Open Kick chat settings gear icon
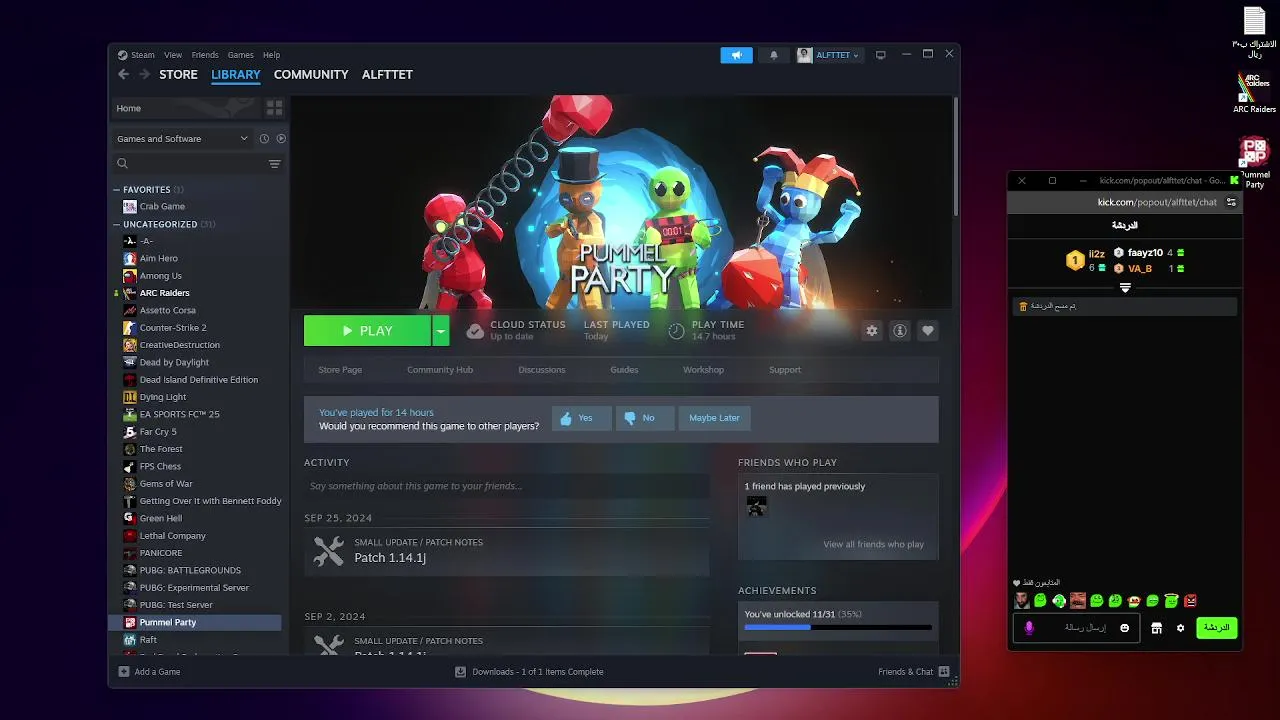1280x720 pixels. pos(1180,628)
